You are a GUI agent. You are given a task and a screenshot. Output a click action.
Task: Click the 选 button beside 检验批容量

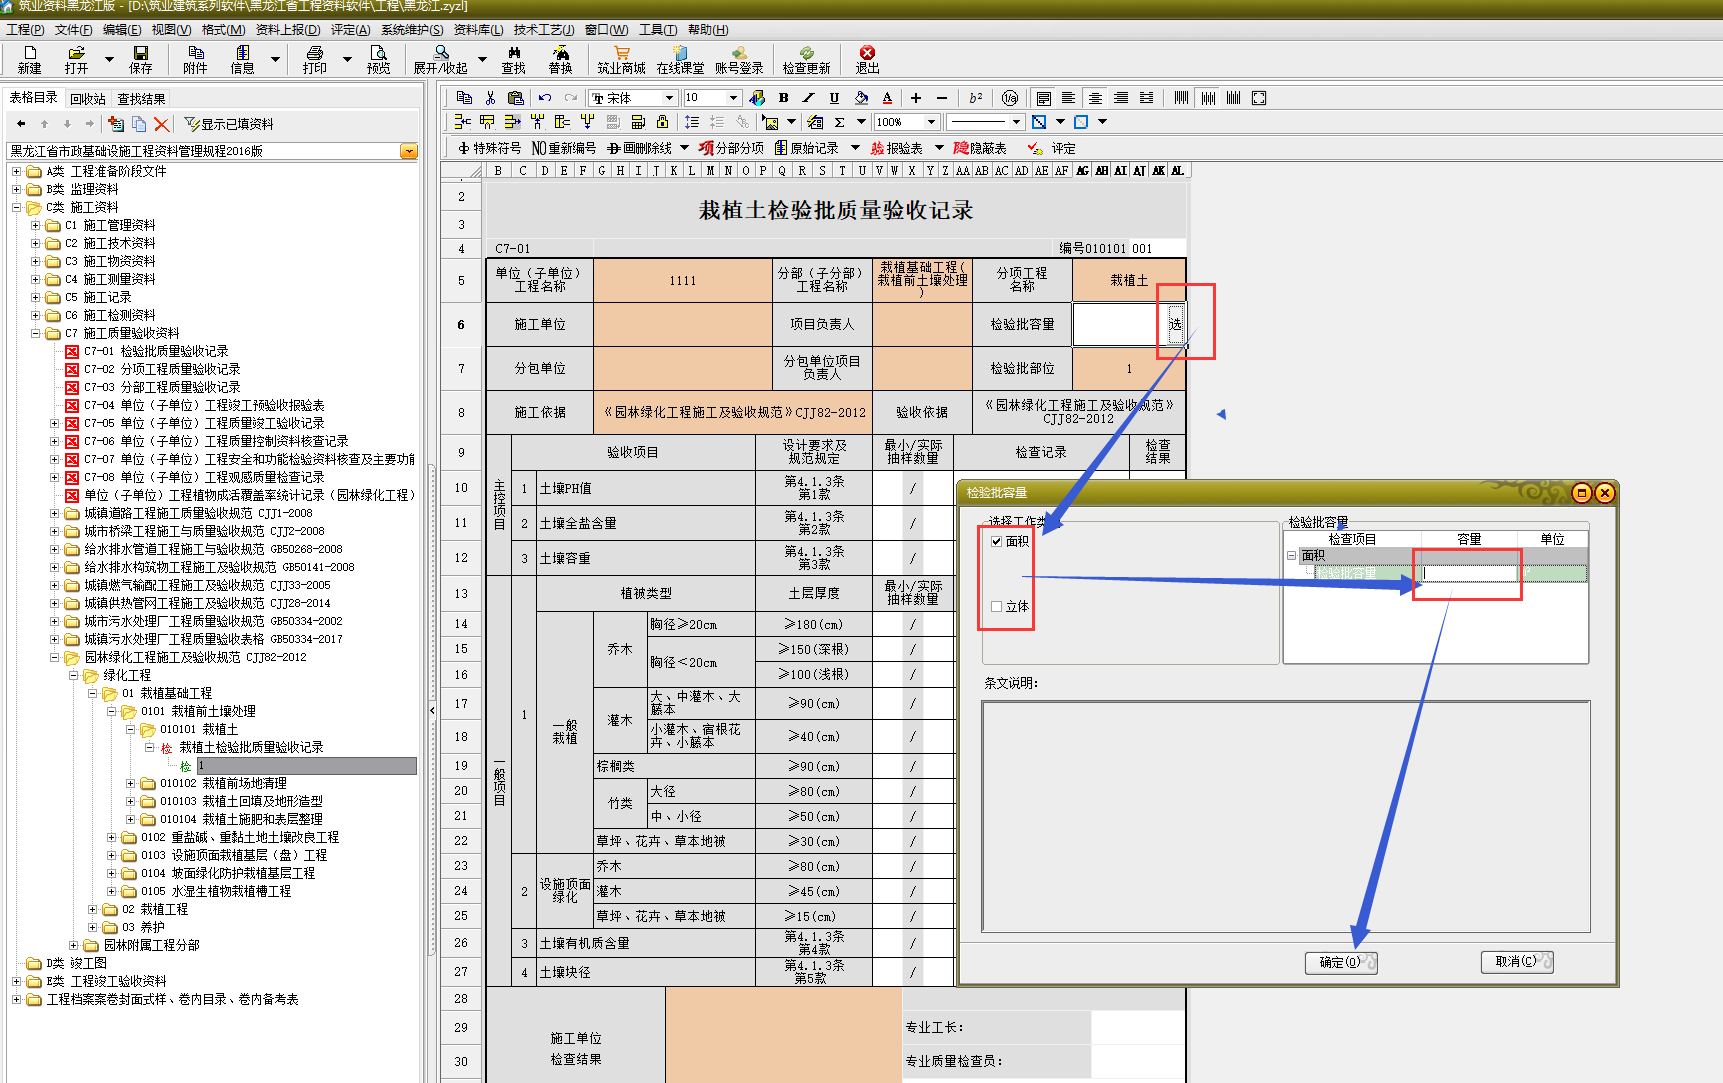pos(1175,324)
